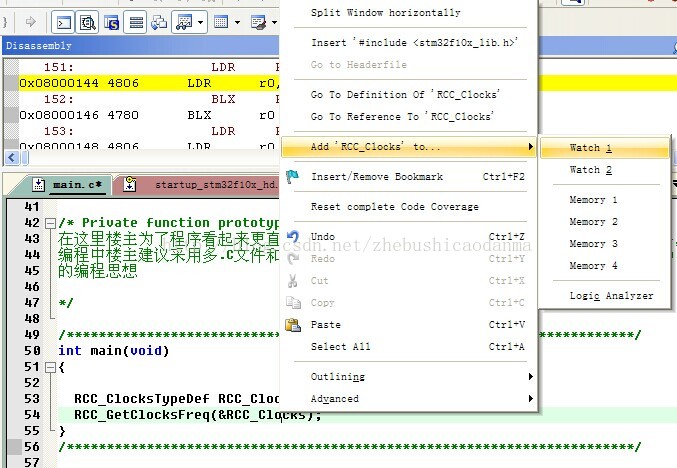Collapse the main function fold at line 51
The width and height of the screenshot is (677, 468).
[x=50, y=368]
